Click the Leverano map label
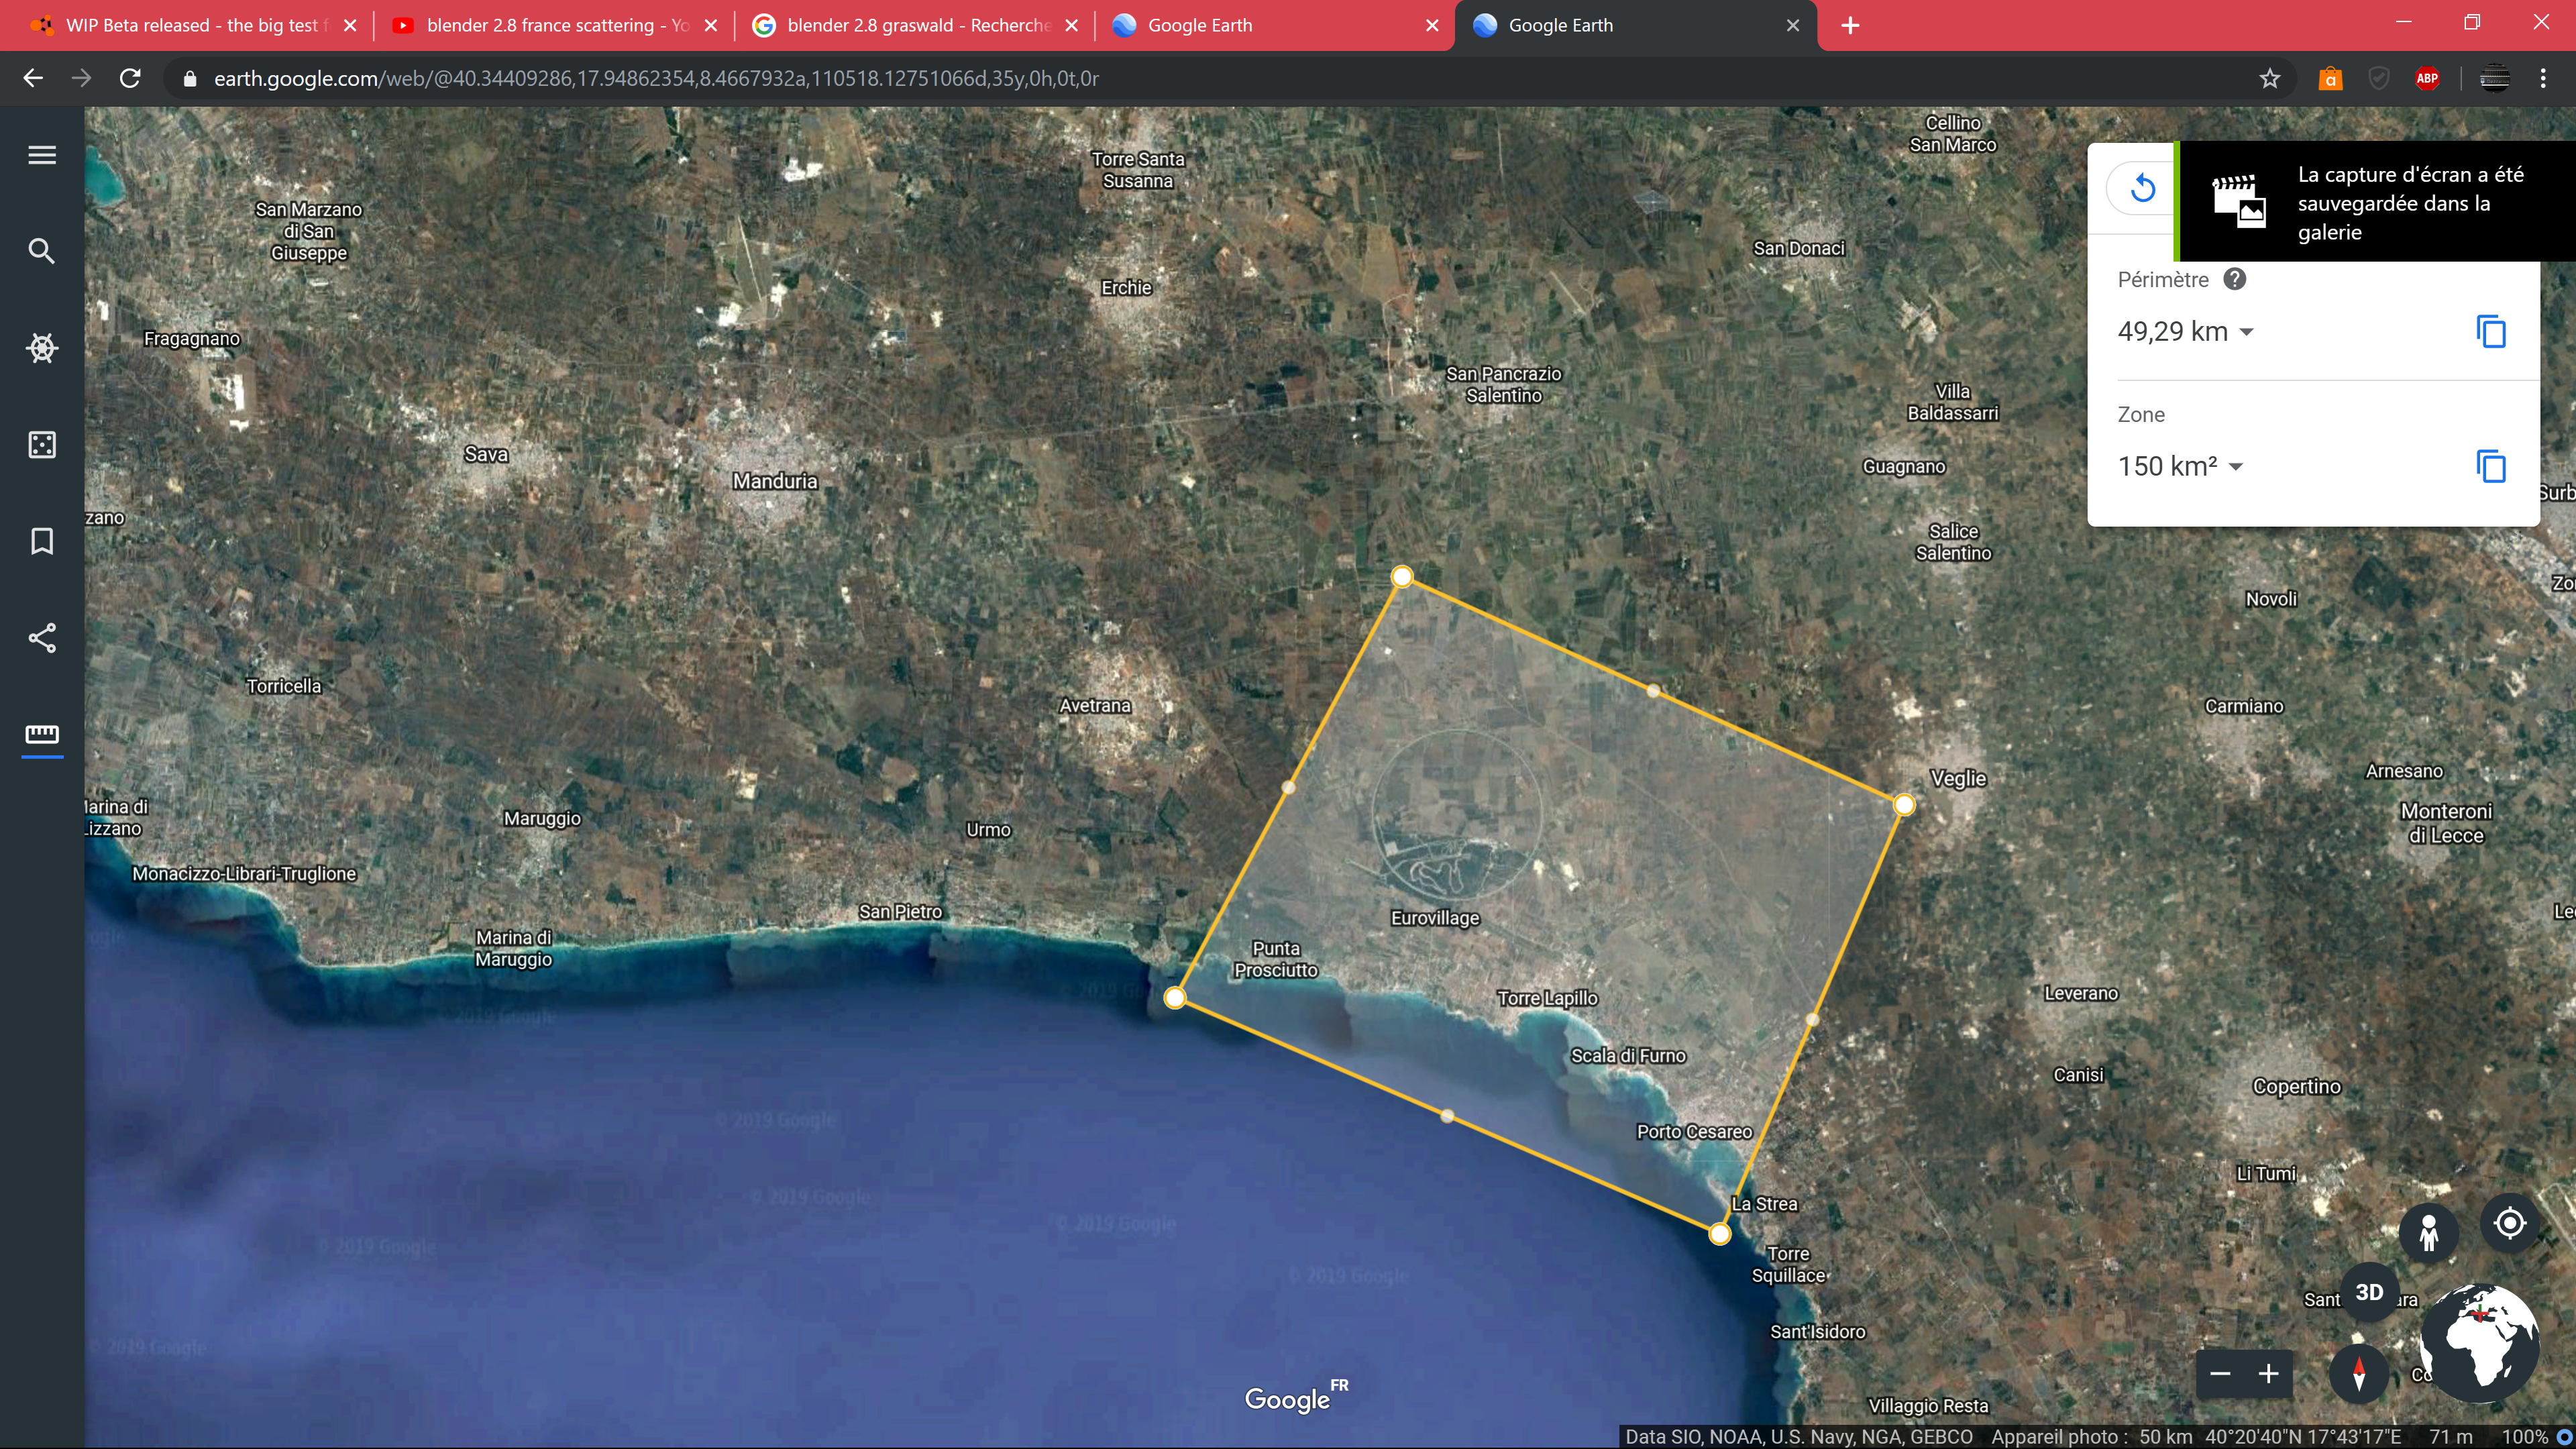Viewport: 2576px width, 1449px height. pyautogui.click(x=2080, y=993)
